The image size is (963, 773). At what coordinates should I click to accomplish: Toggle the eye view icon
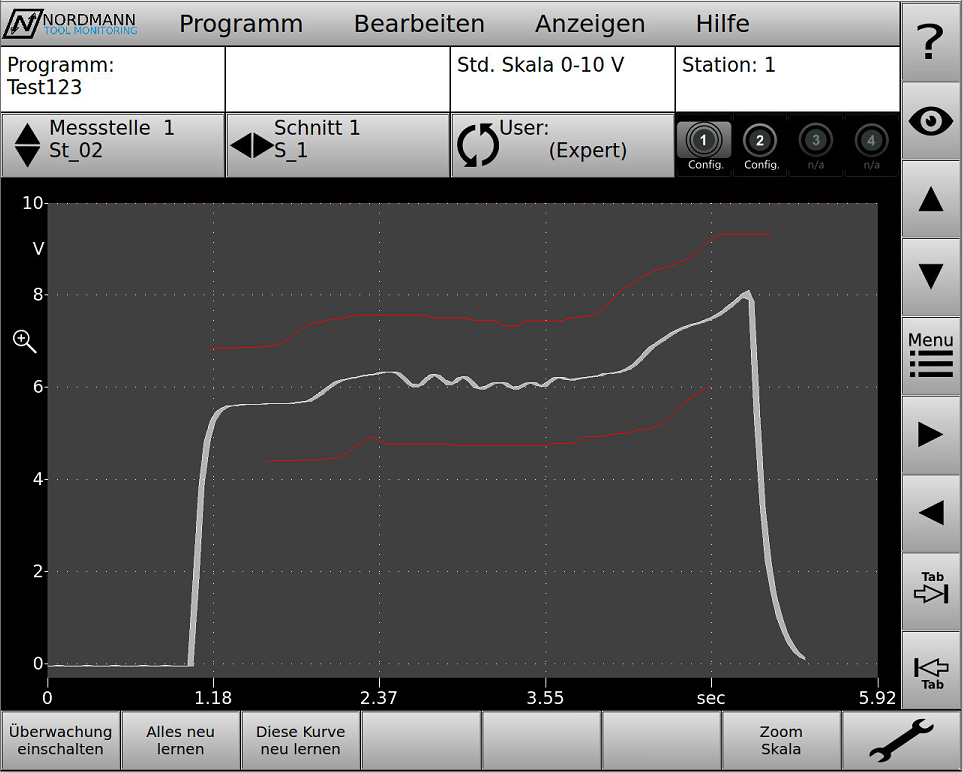click(x=931, y=121)
